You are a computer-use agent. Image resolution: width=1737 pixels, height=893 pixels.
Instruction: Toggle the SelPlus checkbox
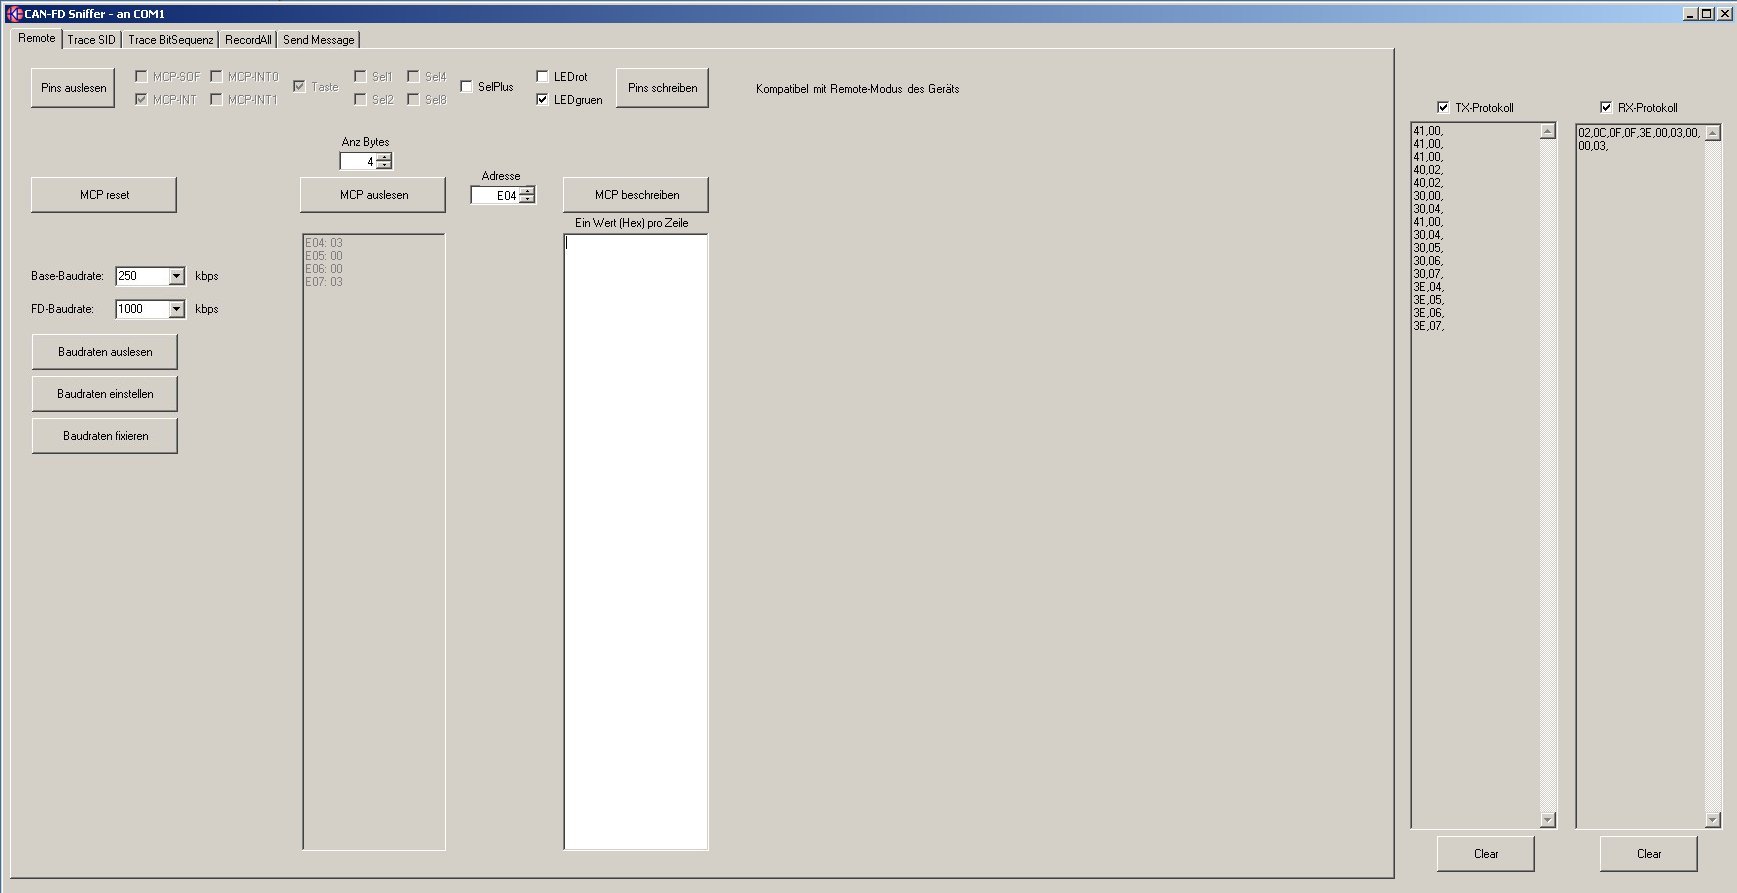tap(467, 87)
